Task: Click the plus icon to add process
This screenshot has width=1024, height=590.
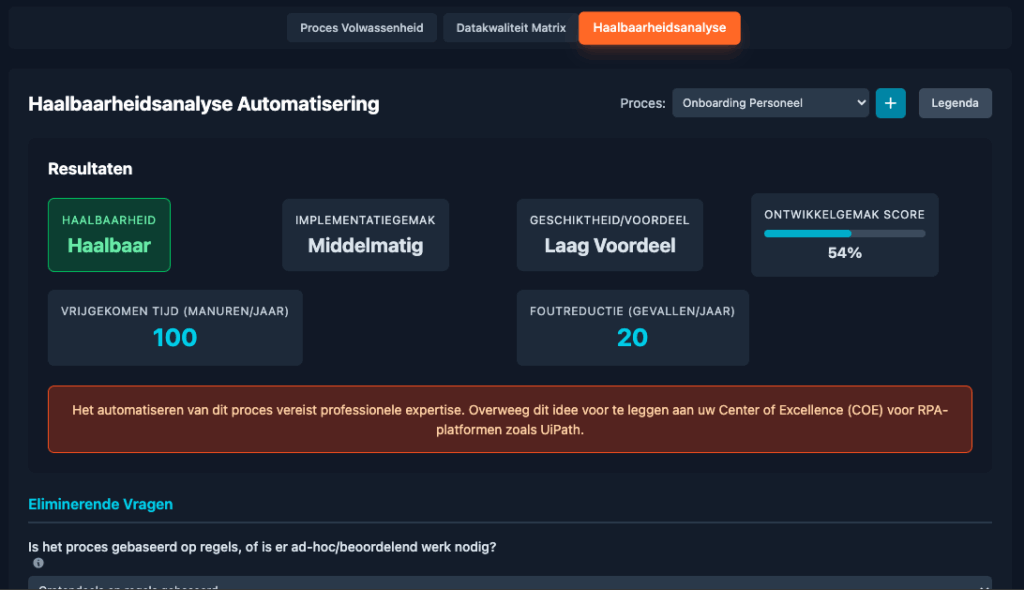Action: pyautogui.click(x=890, y=103)
